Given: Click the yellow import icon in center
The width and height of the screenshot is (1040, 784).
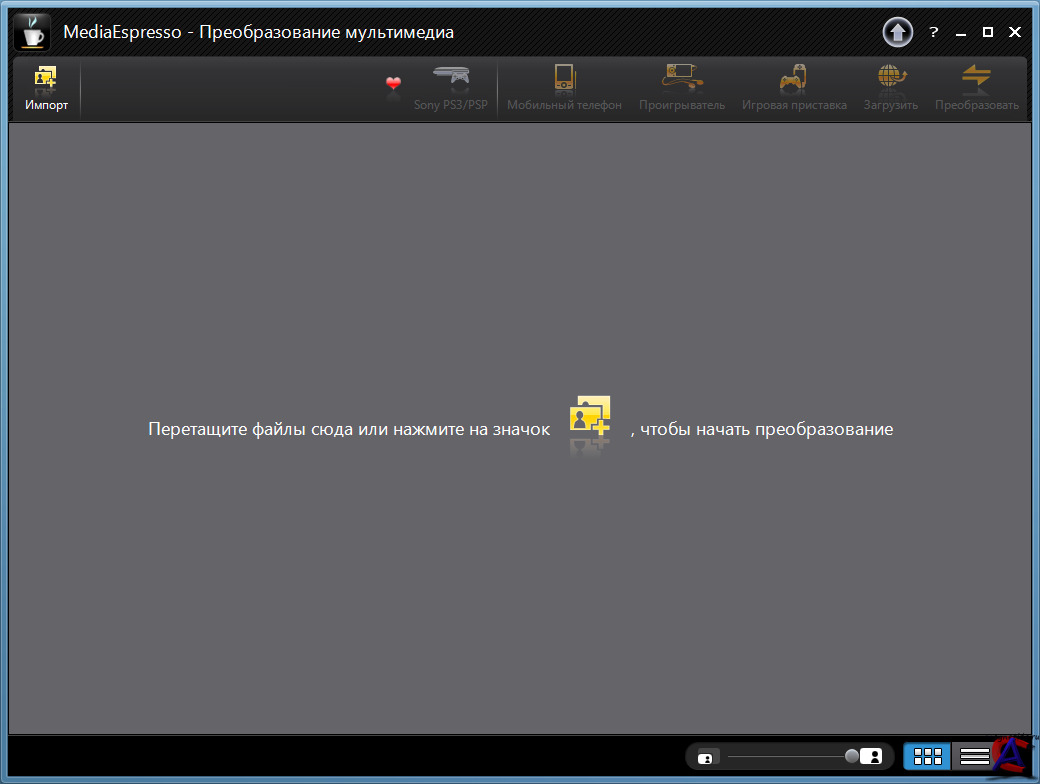Looking at the screenshot, I should coord(590,415).
